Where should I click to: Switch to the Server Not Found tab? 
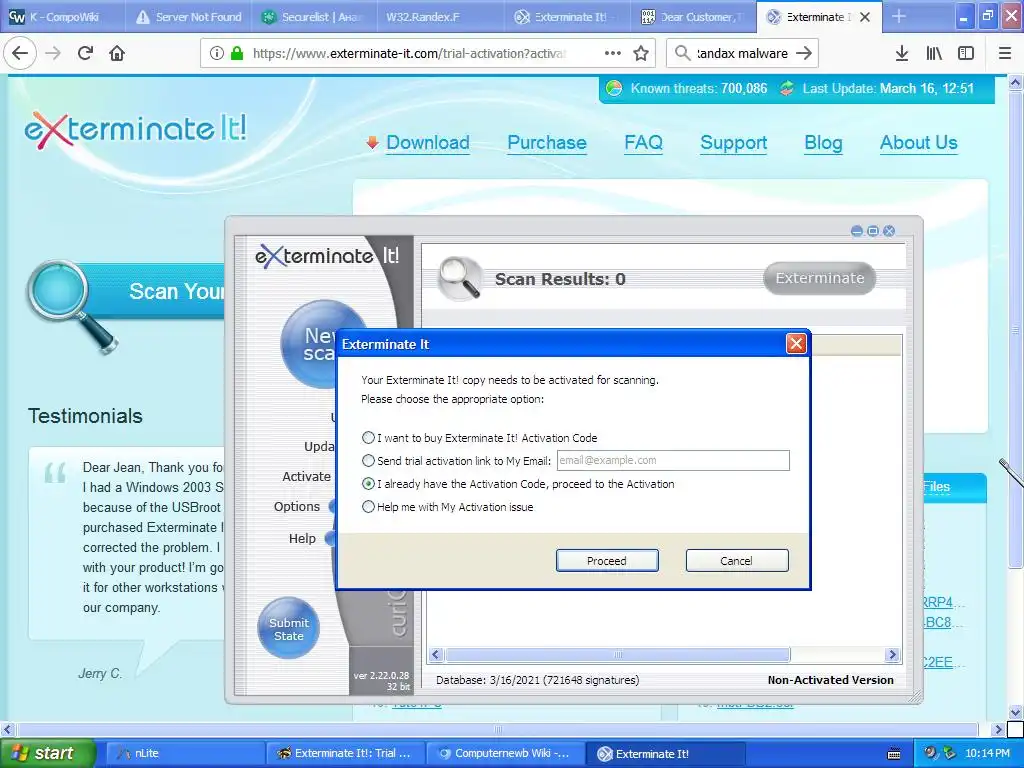[188, 17]
